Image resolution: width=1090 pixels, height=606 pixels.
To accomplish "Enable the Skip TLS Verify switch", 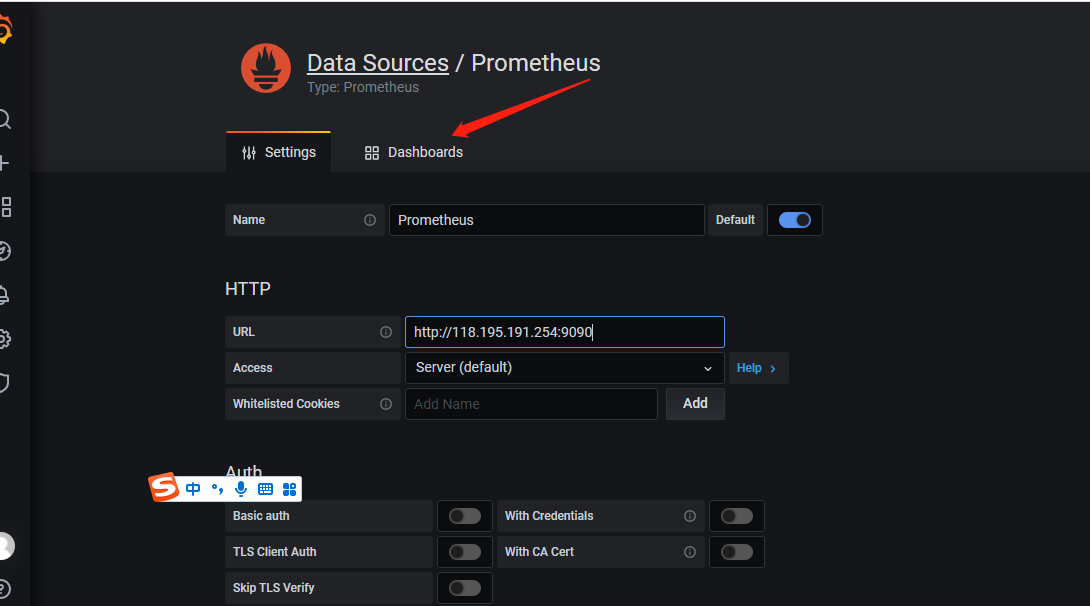I will 464,588.
